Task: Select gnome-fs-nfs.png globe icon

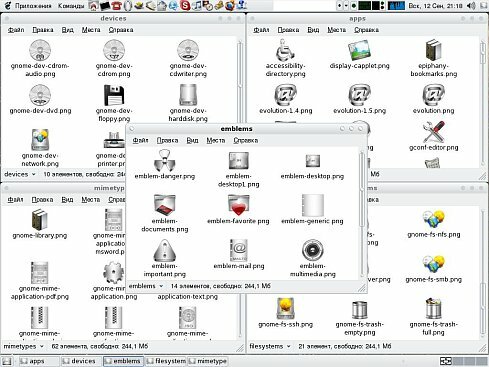Action: pos(433,219)
